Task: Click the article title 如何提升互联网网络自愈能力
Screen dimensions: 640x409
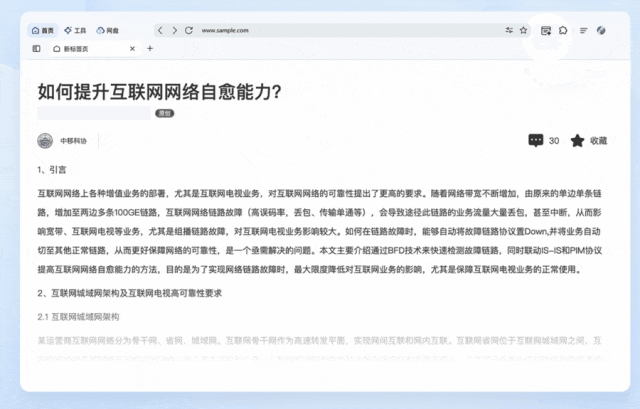Action: pos(159,91)
